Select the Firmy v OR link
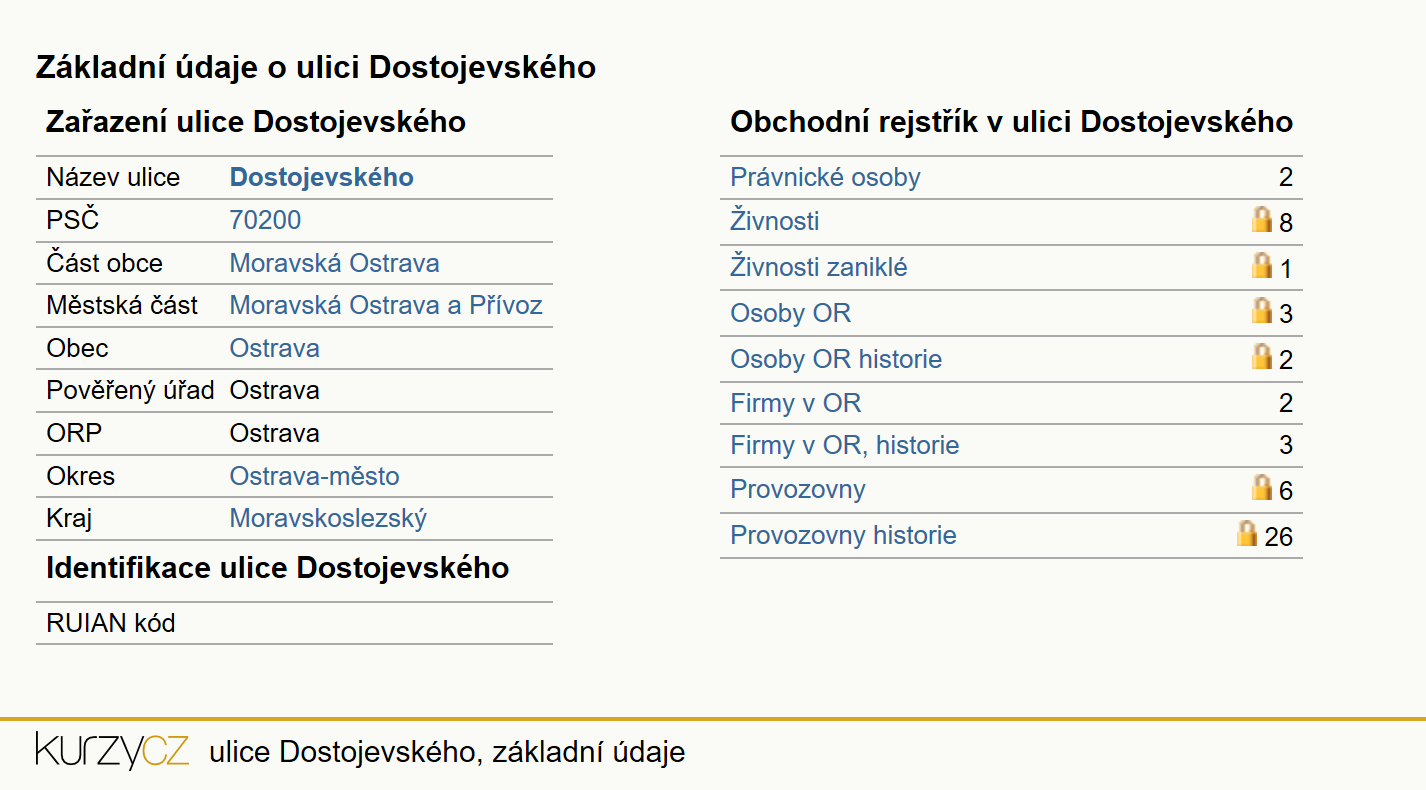1426x790 pixels. (x=796, y=403)
